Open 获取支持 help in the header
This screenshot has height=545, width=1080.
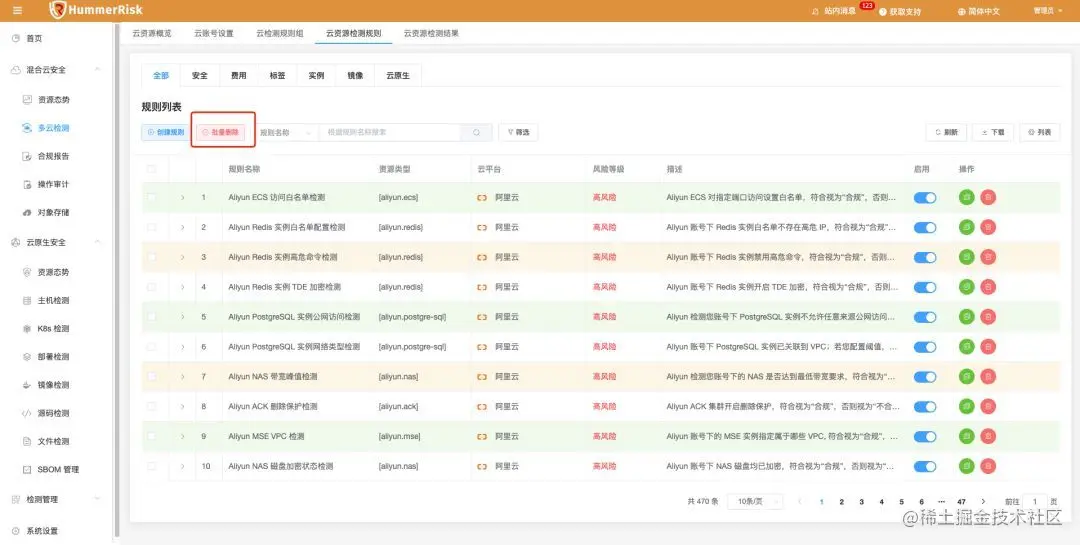900,12
